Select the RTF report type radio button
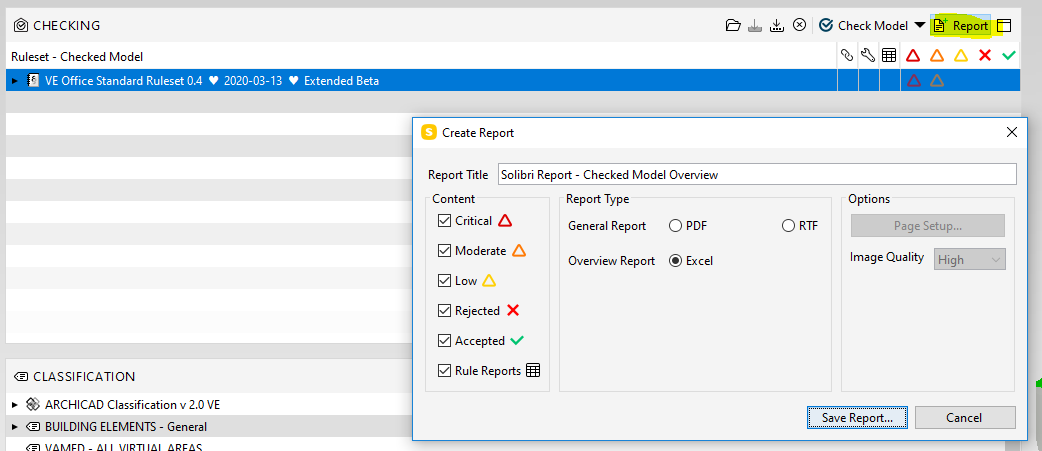This screenshot has height=451, width=1042. point(788,226)
